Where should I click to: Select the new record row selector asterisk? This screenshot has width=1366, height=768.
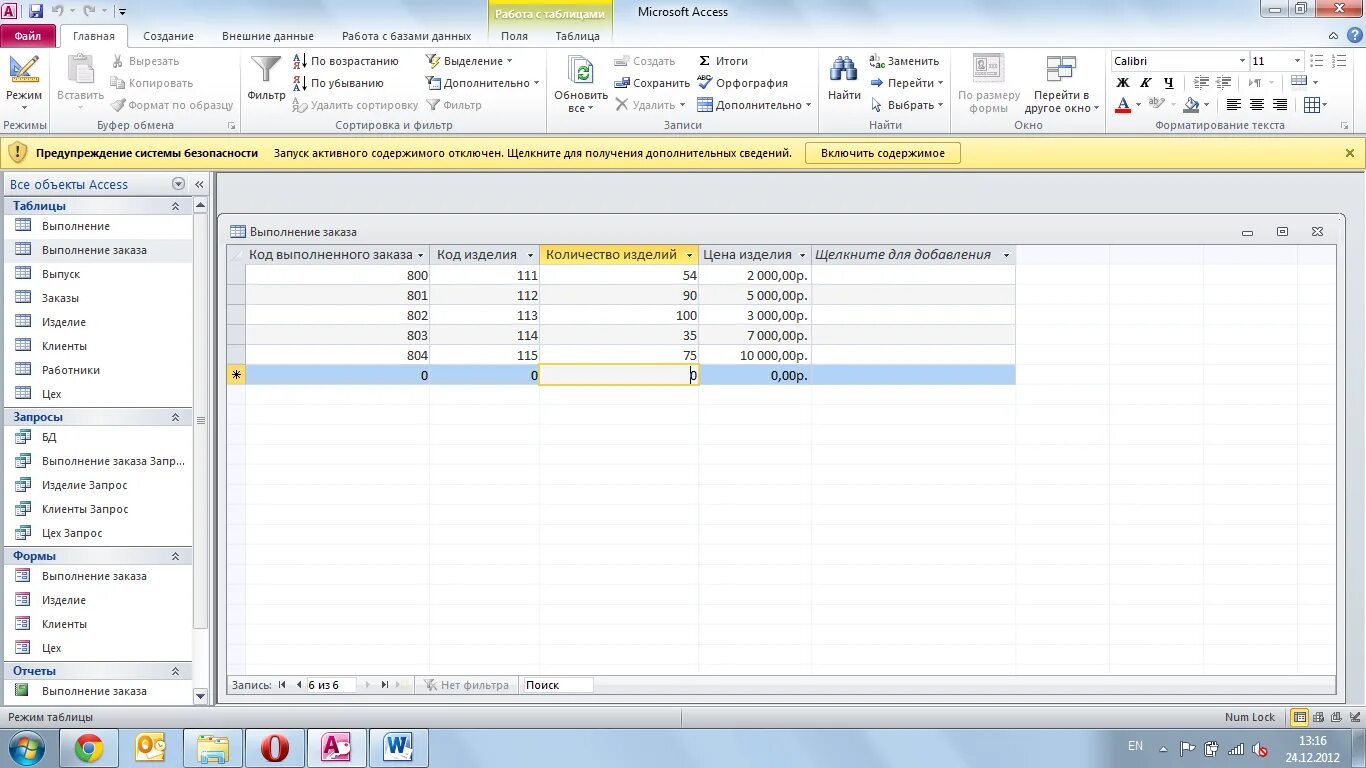click(236, 375)
